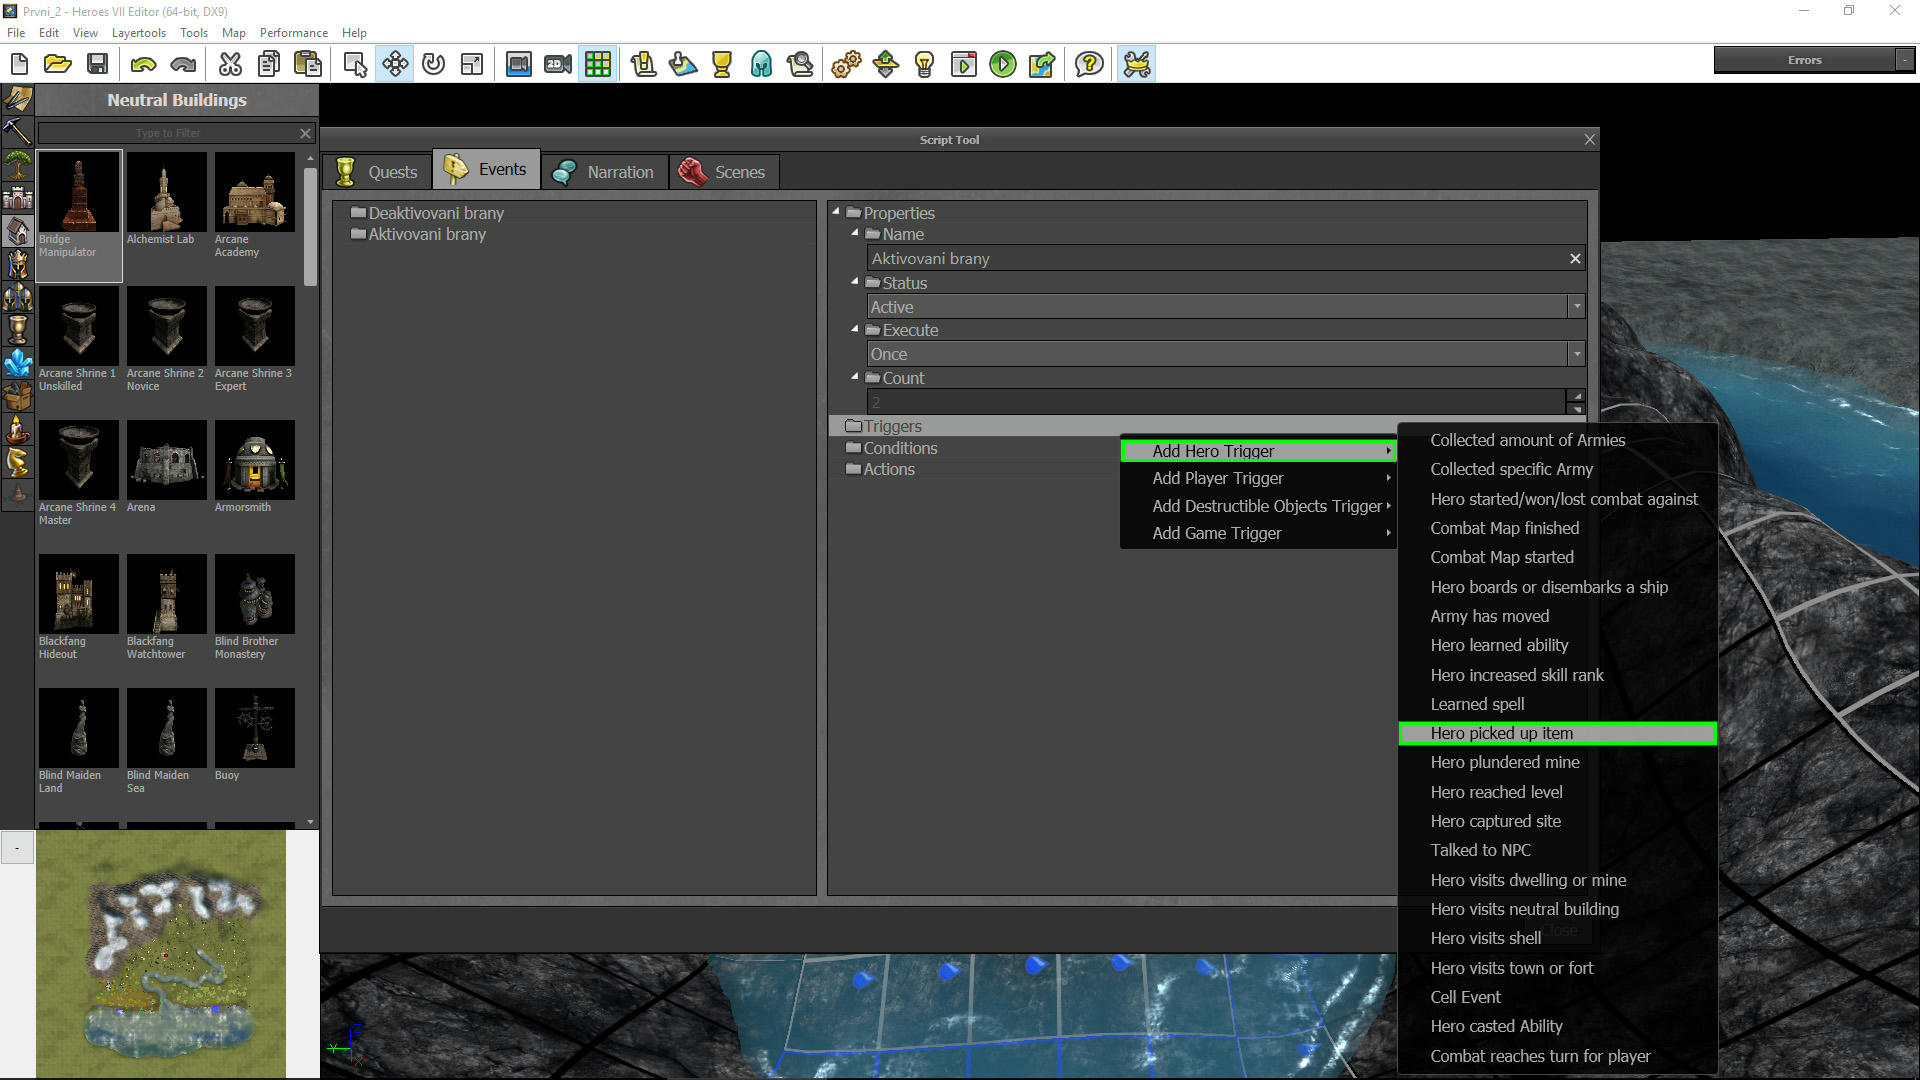
Task: Redo the last undone action
Action: pyautogui.click(x=183, y=65)
